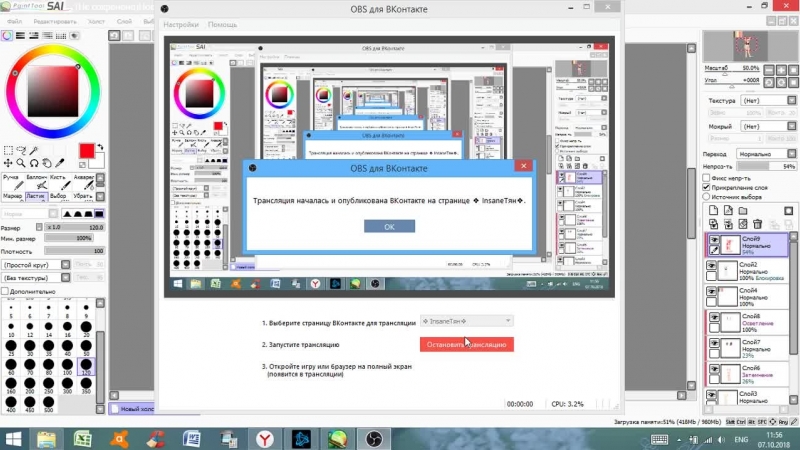Hide the Слой8 layer with eye icon
The height and width of the screenshot is (450, 800).
click(x=714, y=317)
